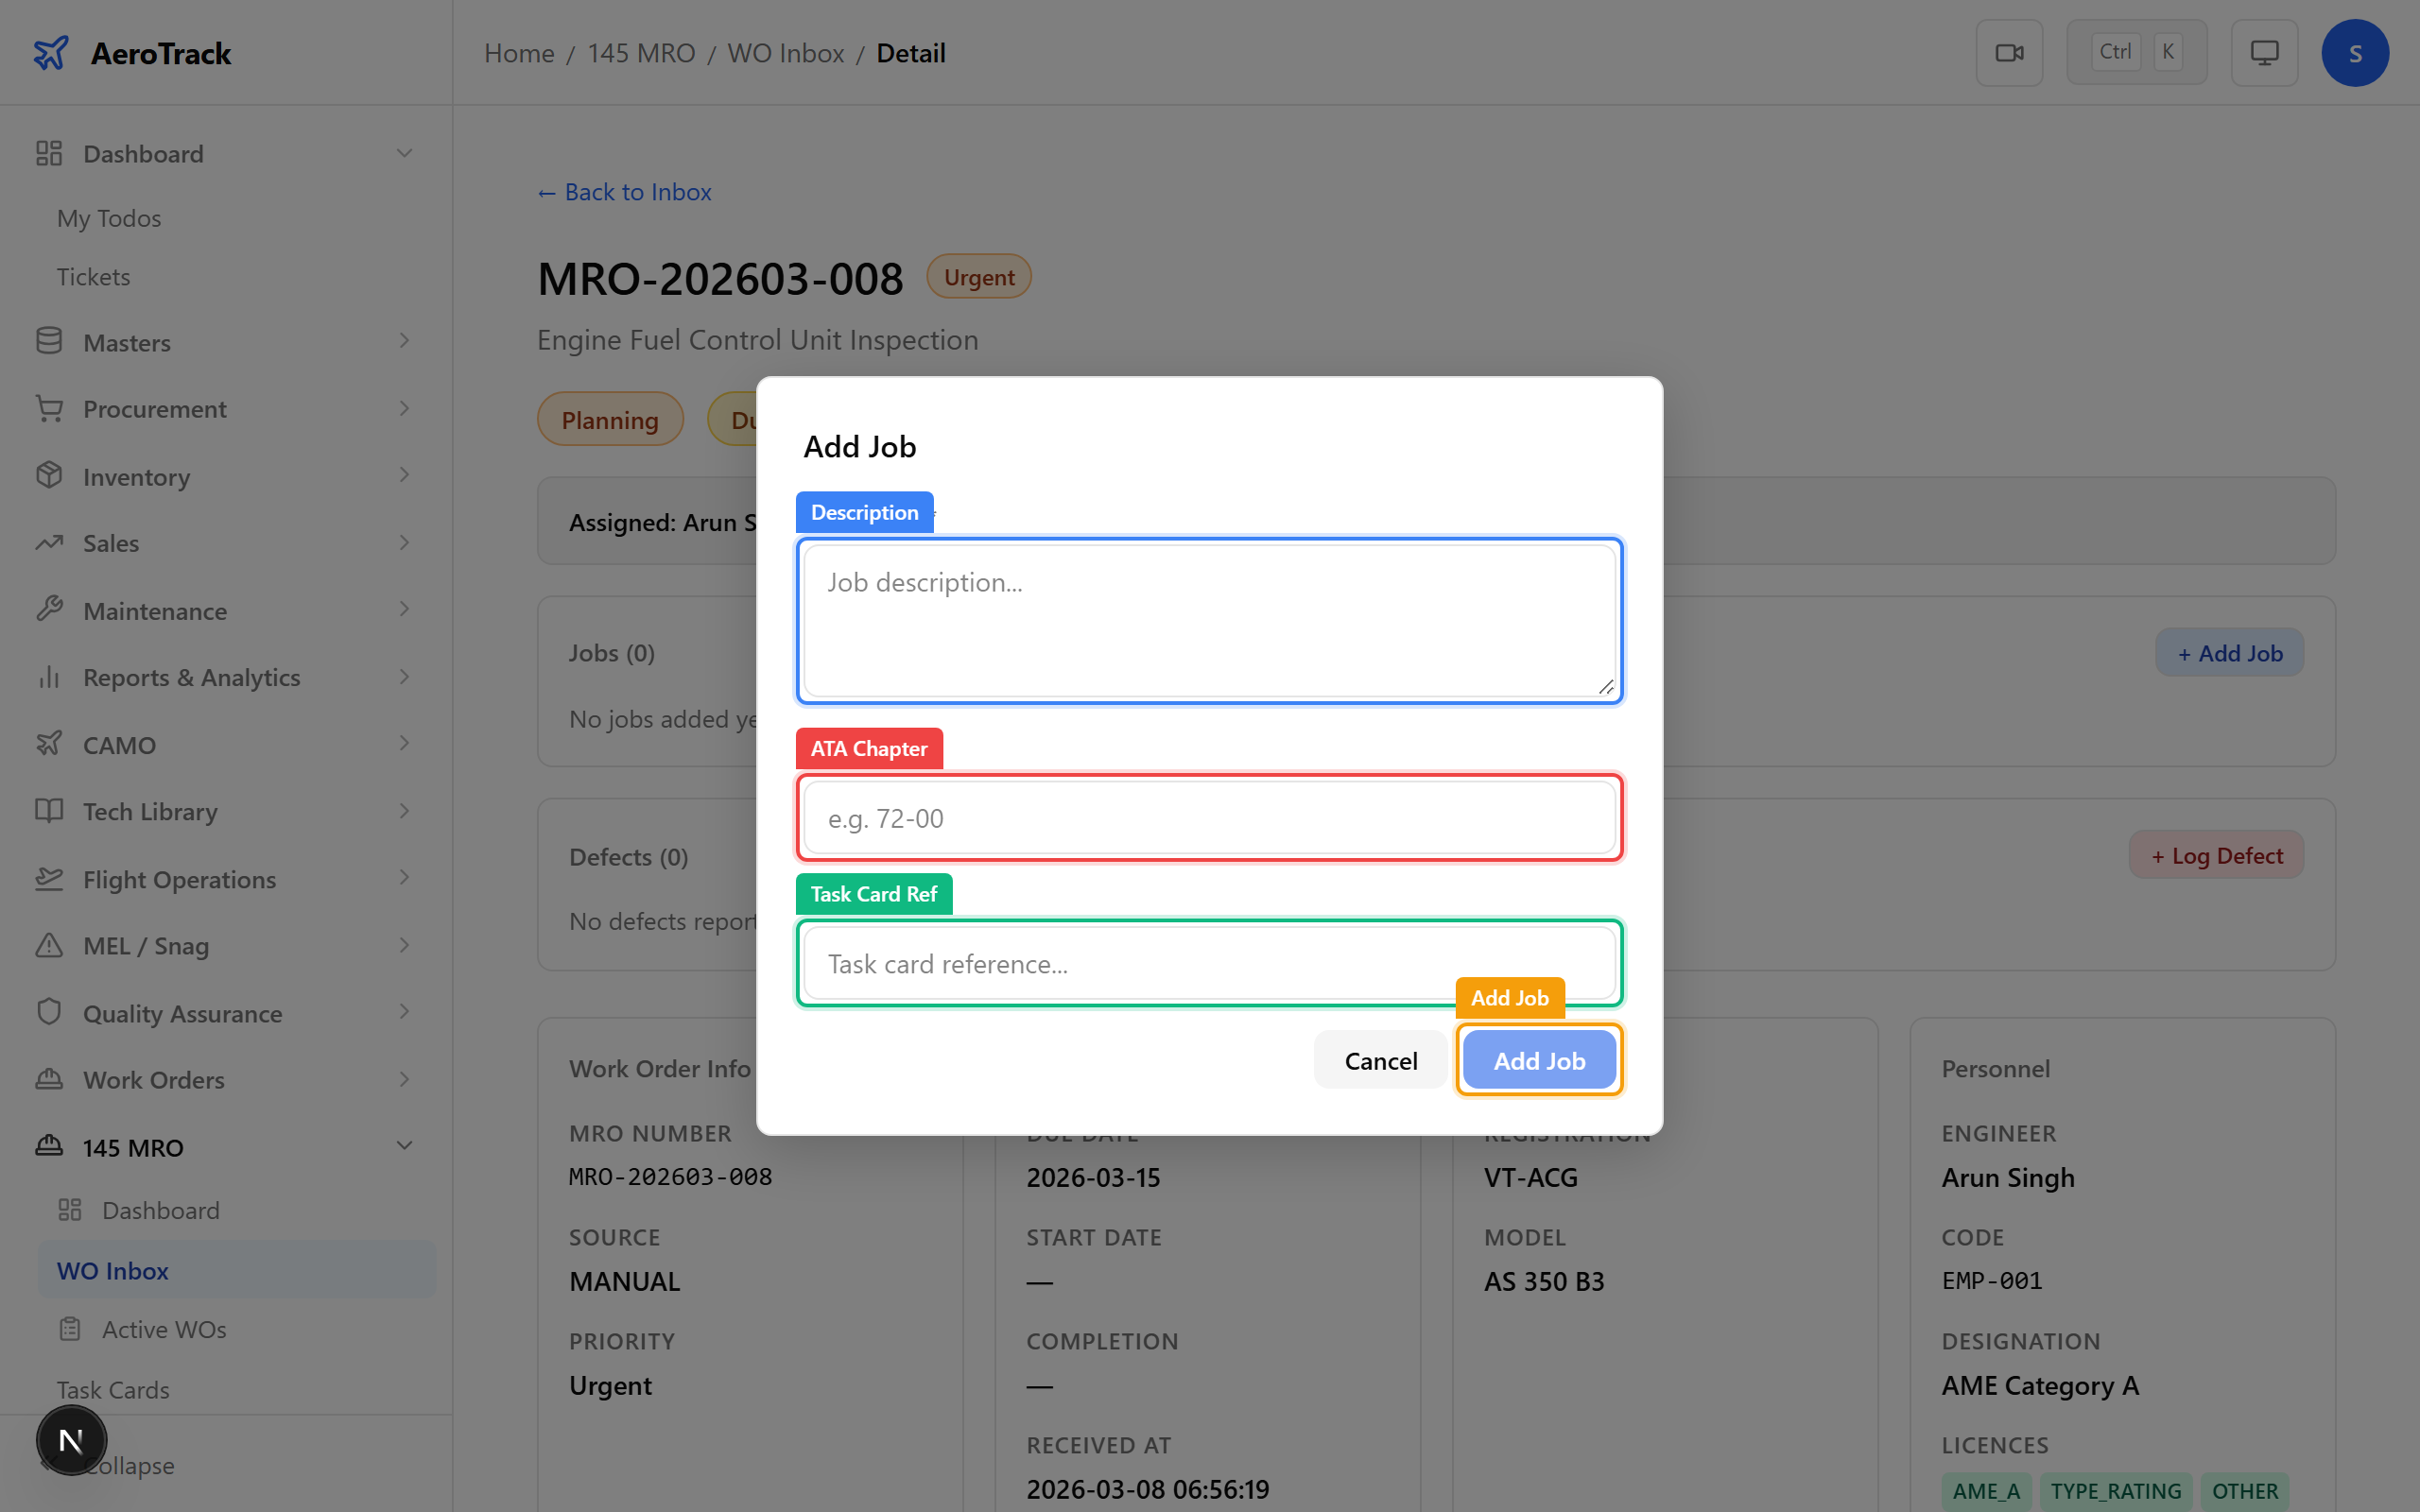Open the video recording icon in the top bar
The image size is (2420, 1512).
[x=2009, y=52]
